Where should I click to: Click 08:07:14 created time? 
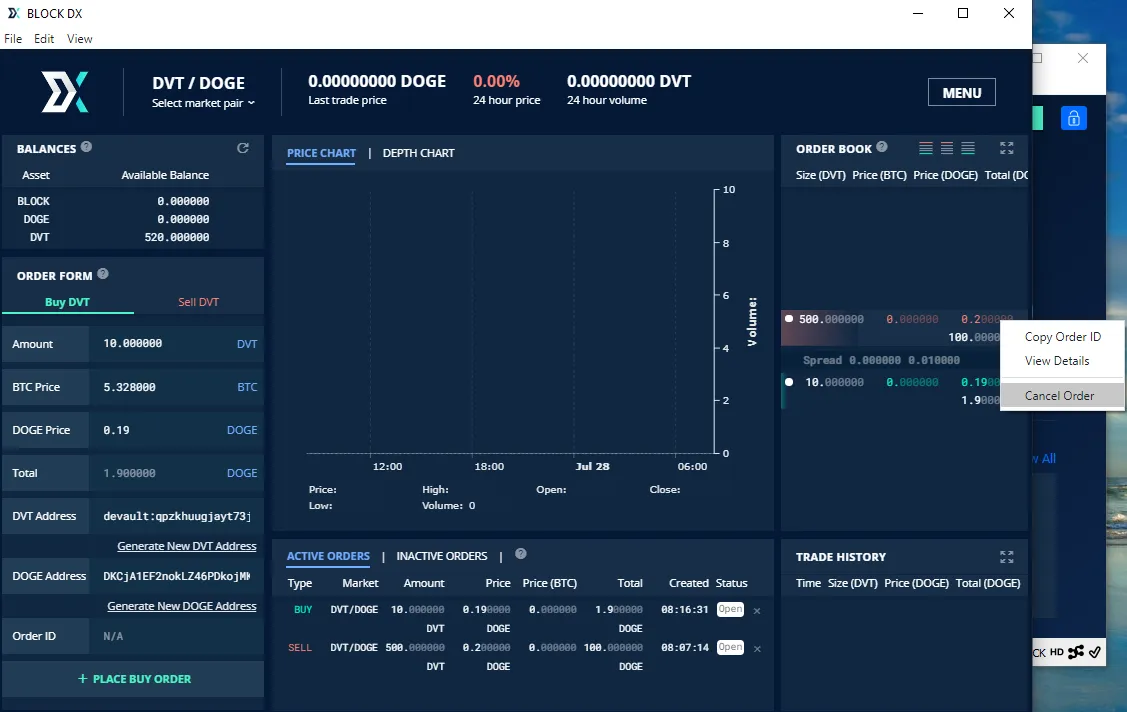685,647
